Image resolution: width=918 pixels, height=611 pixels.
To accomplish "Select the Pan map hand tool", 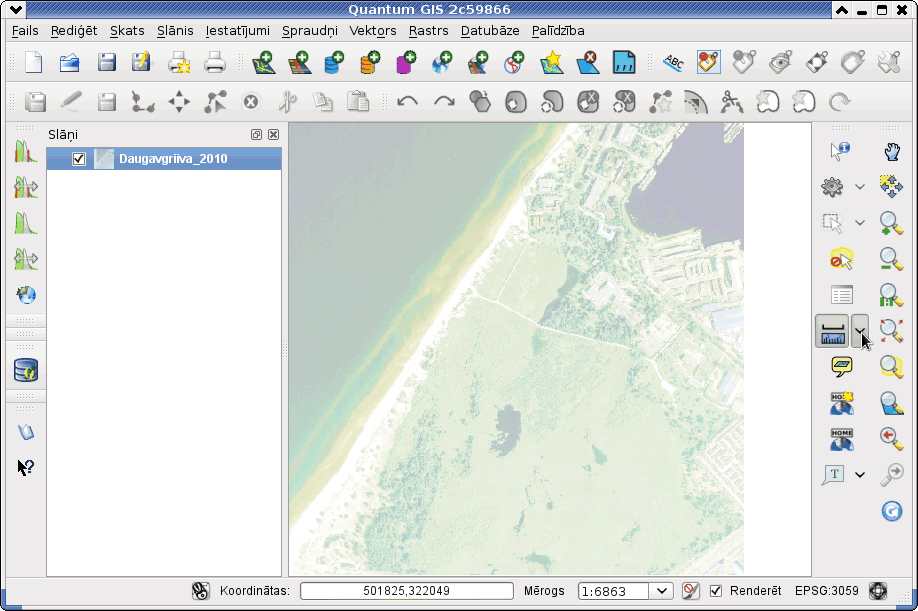I will (x=891, y=152).
